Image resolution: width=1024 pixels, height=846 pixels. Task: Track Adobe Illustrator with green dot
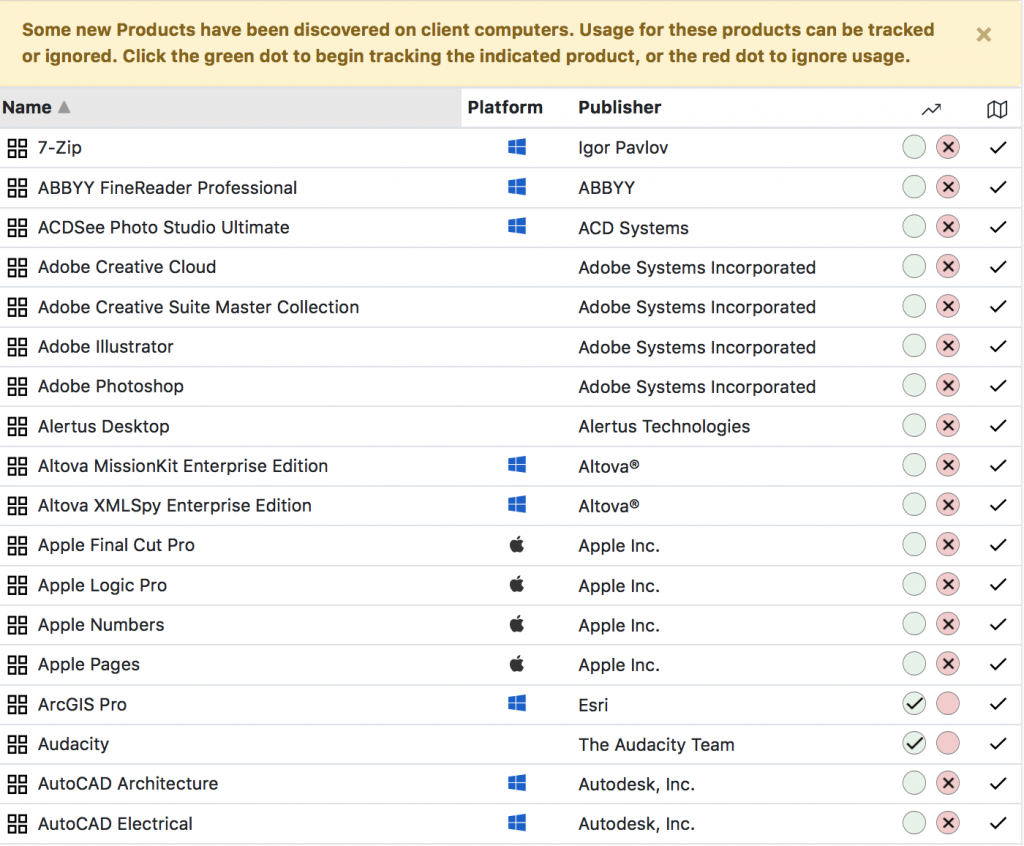coord(914,346)
